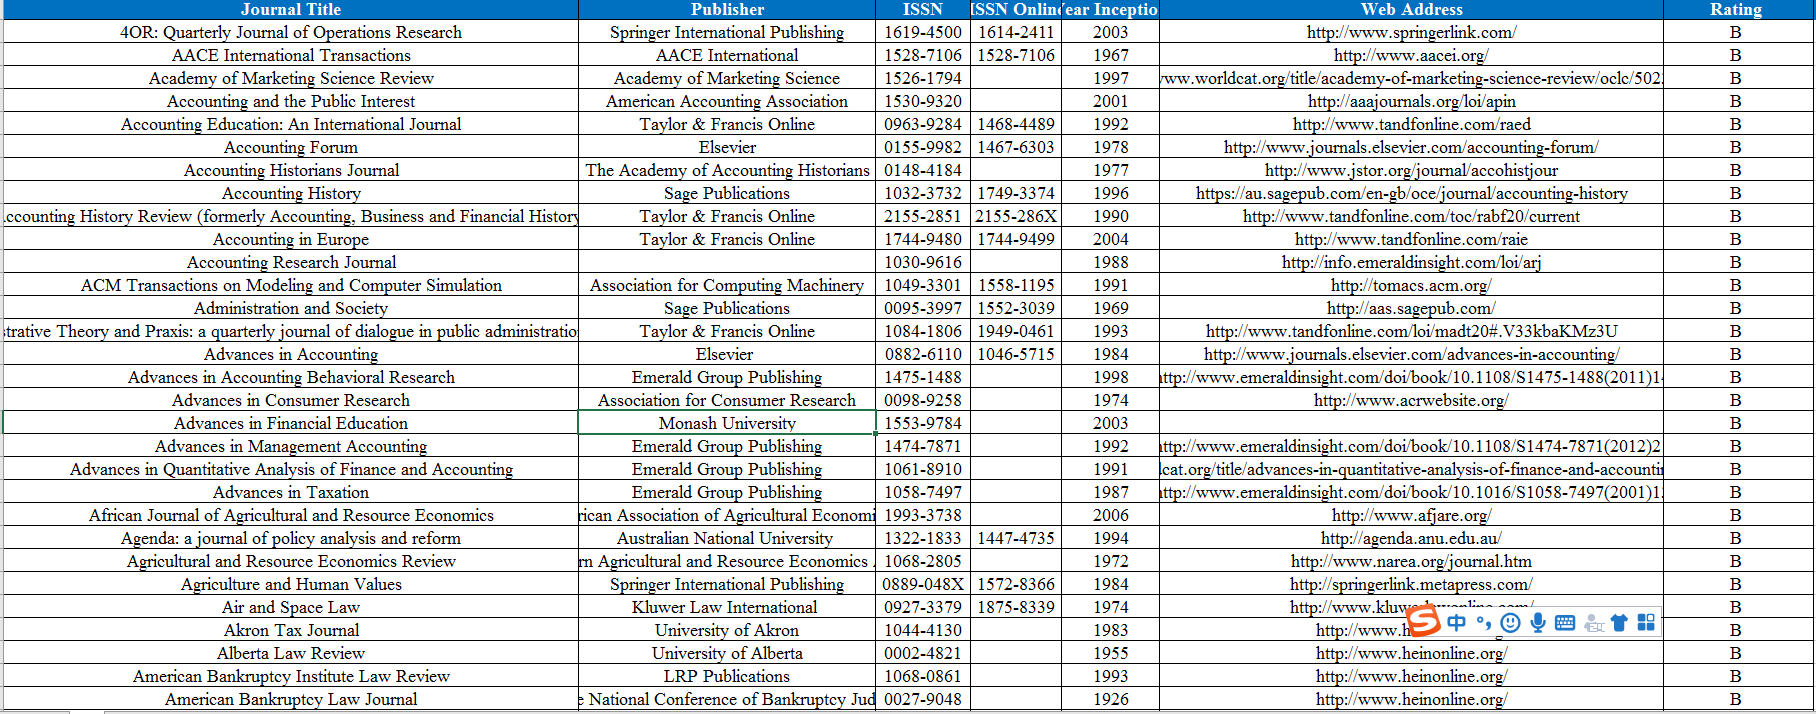The width and height of the screenshot is (1816, 714).
Task: Open the http://agenda.anu.edu.au/ link
Action: pyautogui.click(x=1411, y=538)
